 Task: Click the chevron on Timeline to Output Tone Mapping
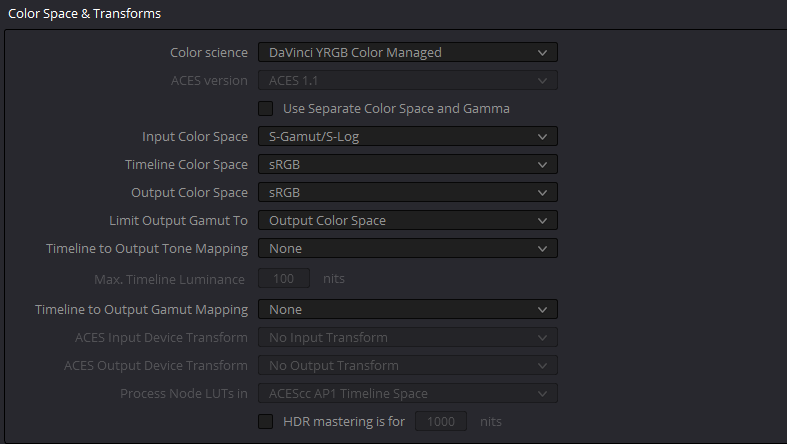[x=542, y=249]
